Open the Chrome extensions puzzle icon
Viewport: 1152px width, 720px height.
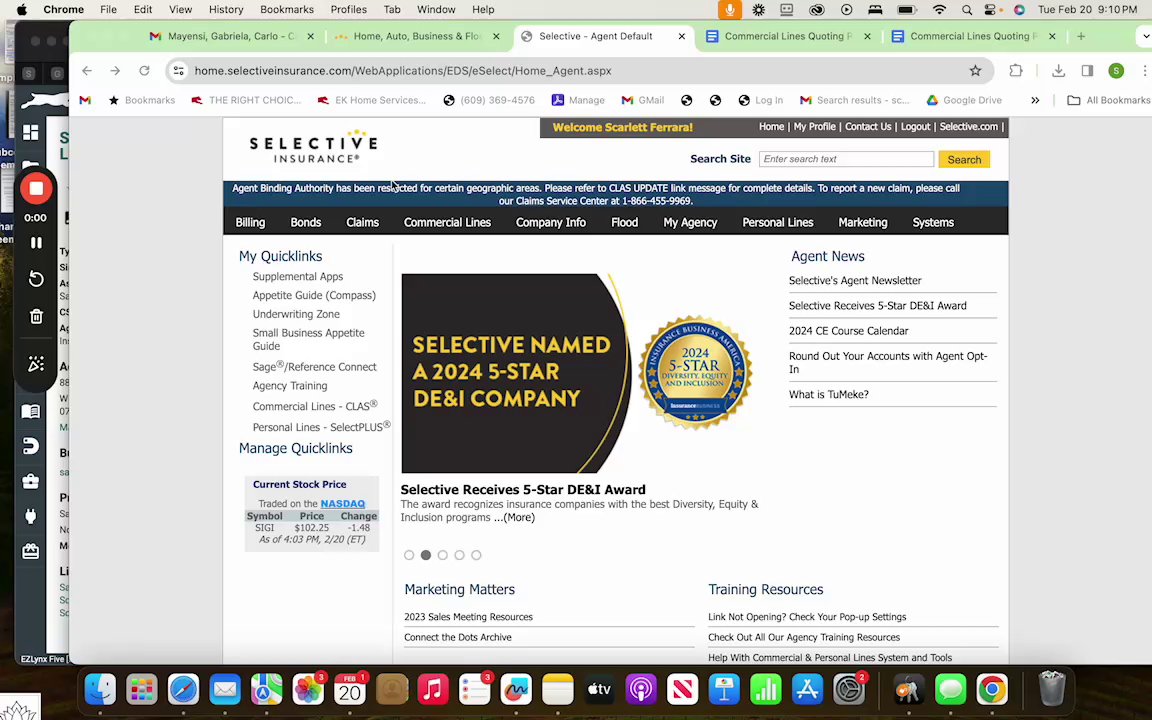point(1015,71)
